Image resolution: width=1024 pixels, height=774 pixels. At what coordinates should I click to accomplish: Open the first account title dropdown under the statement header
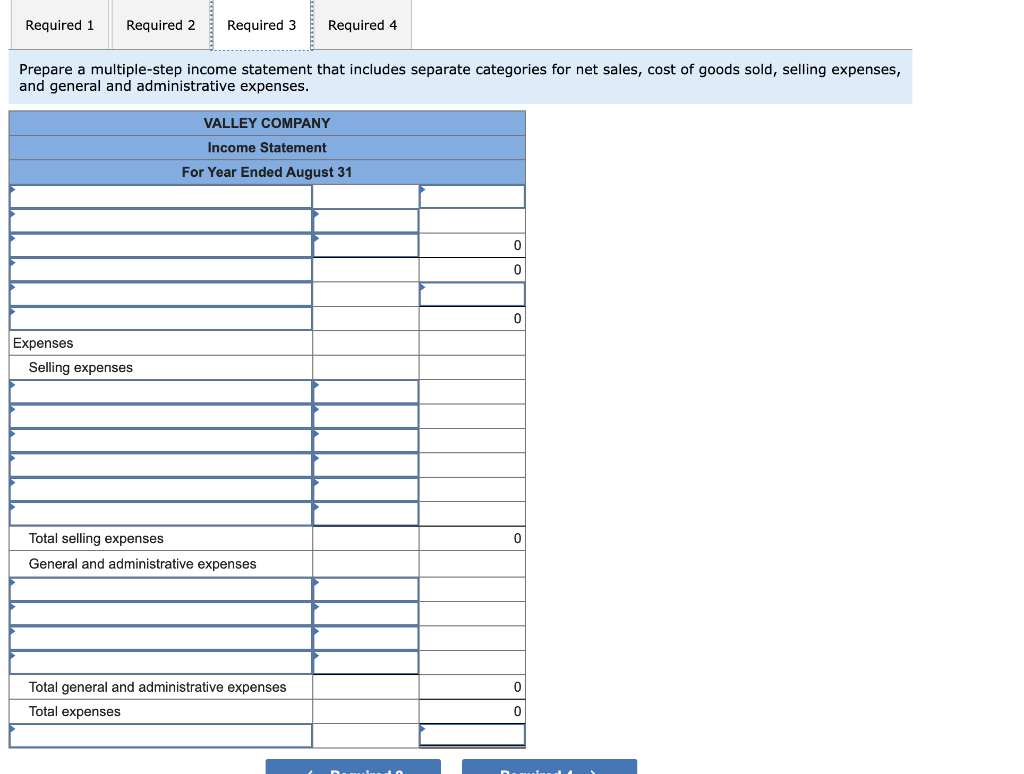pyautogui.click(x=160, y=196)
